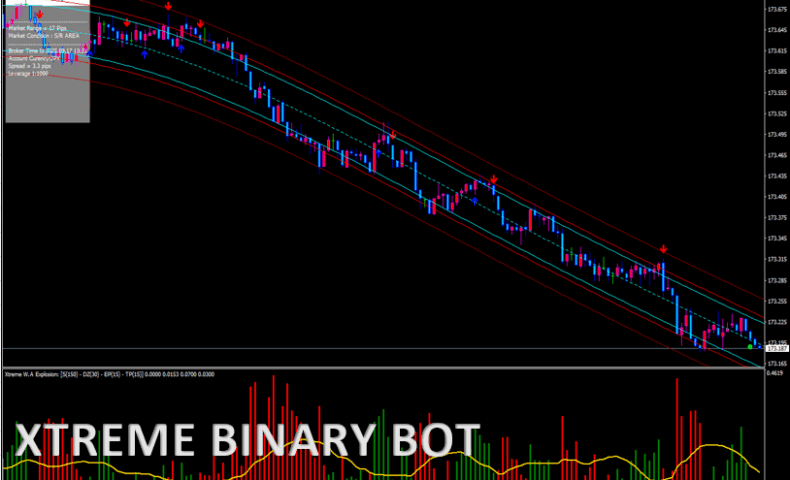
Task: Click the current price tag 173.187
Action: pos(776,349)
